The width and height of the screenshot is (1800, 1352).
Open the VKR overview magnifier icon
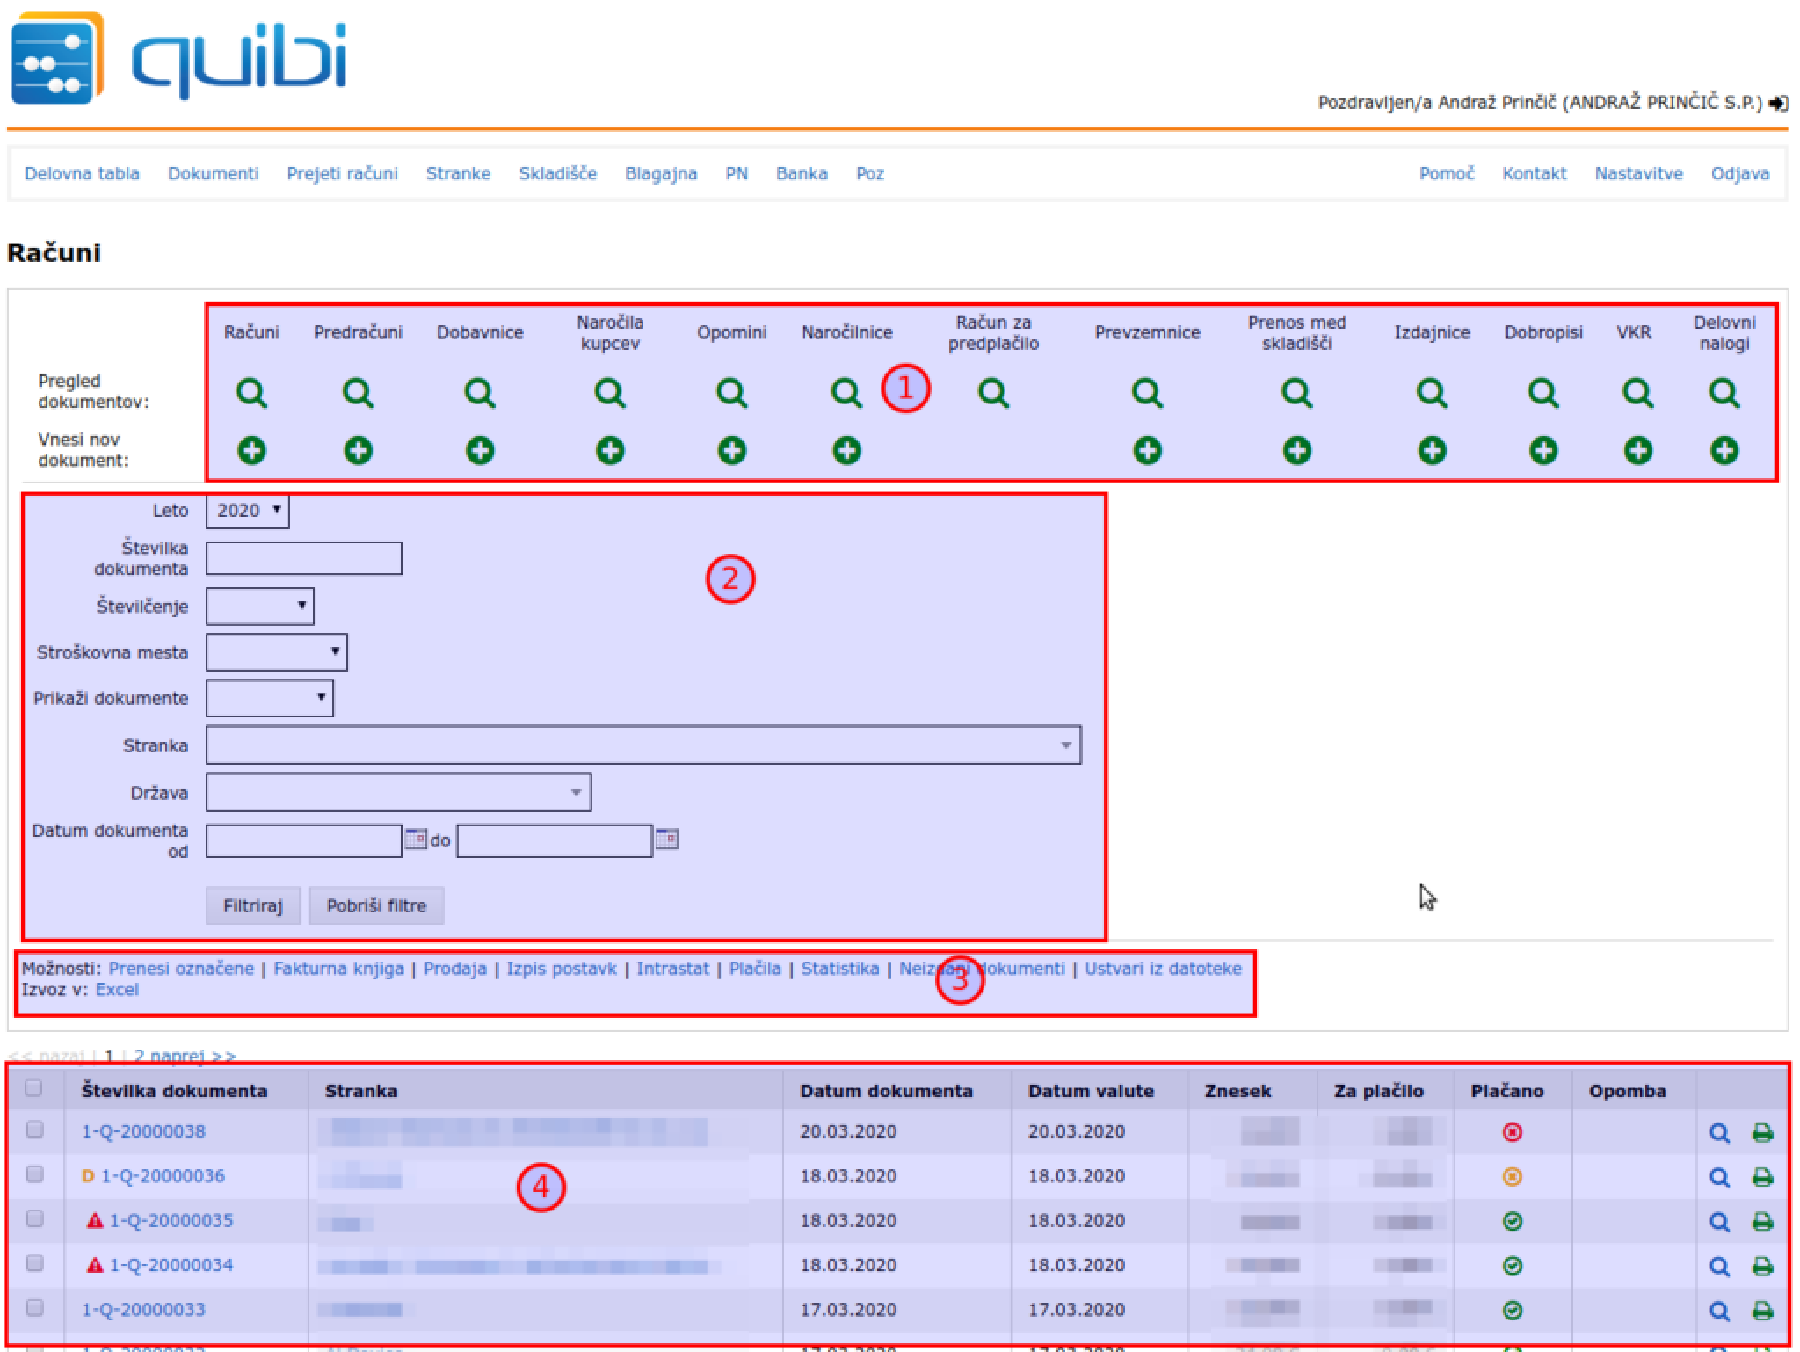click(x=1637, y=393)
